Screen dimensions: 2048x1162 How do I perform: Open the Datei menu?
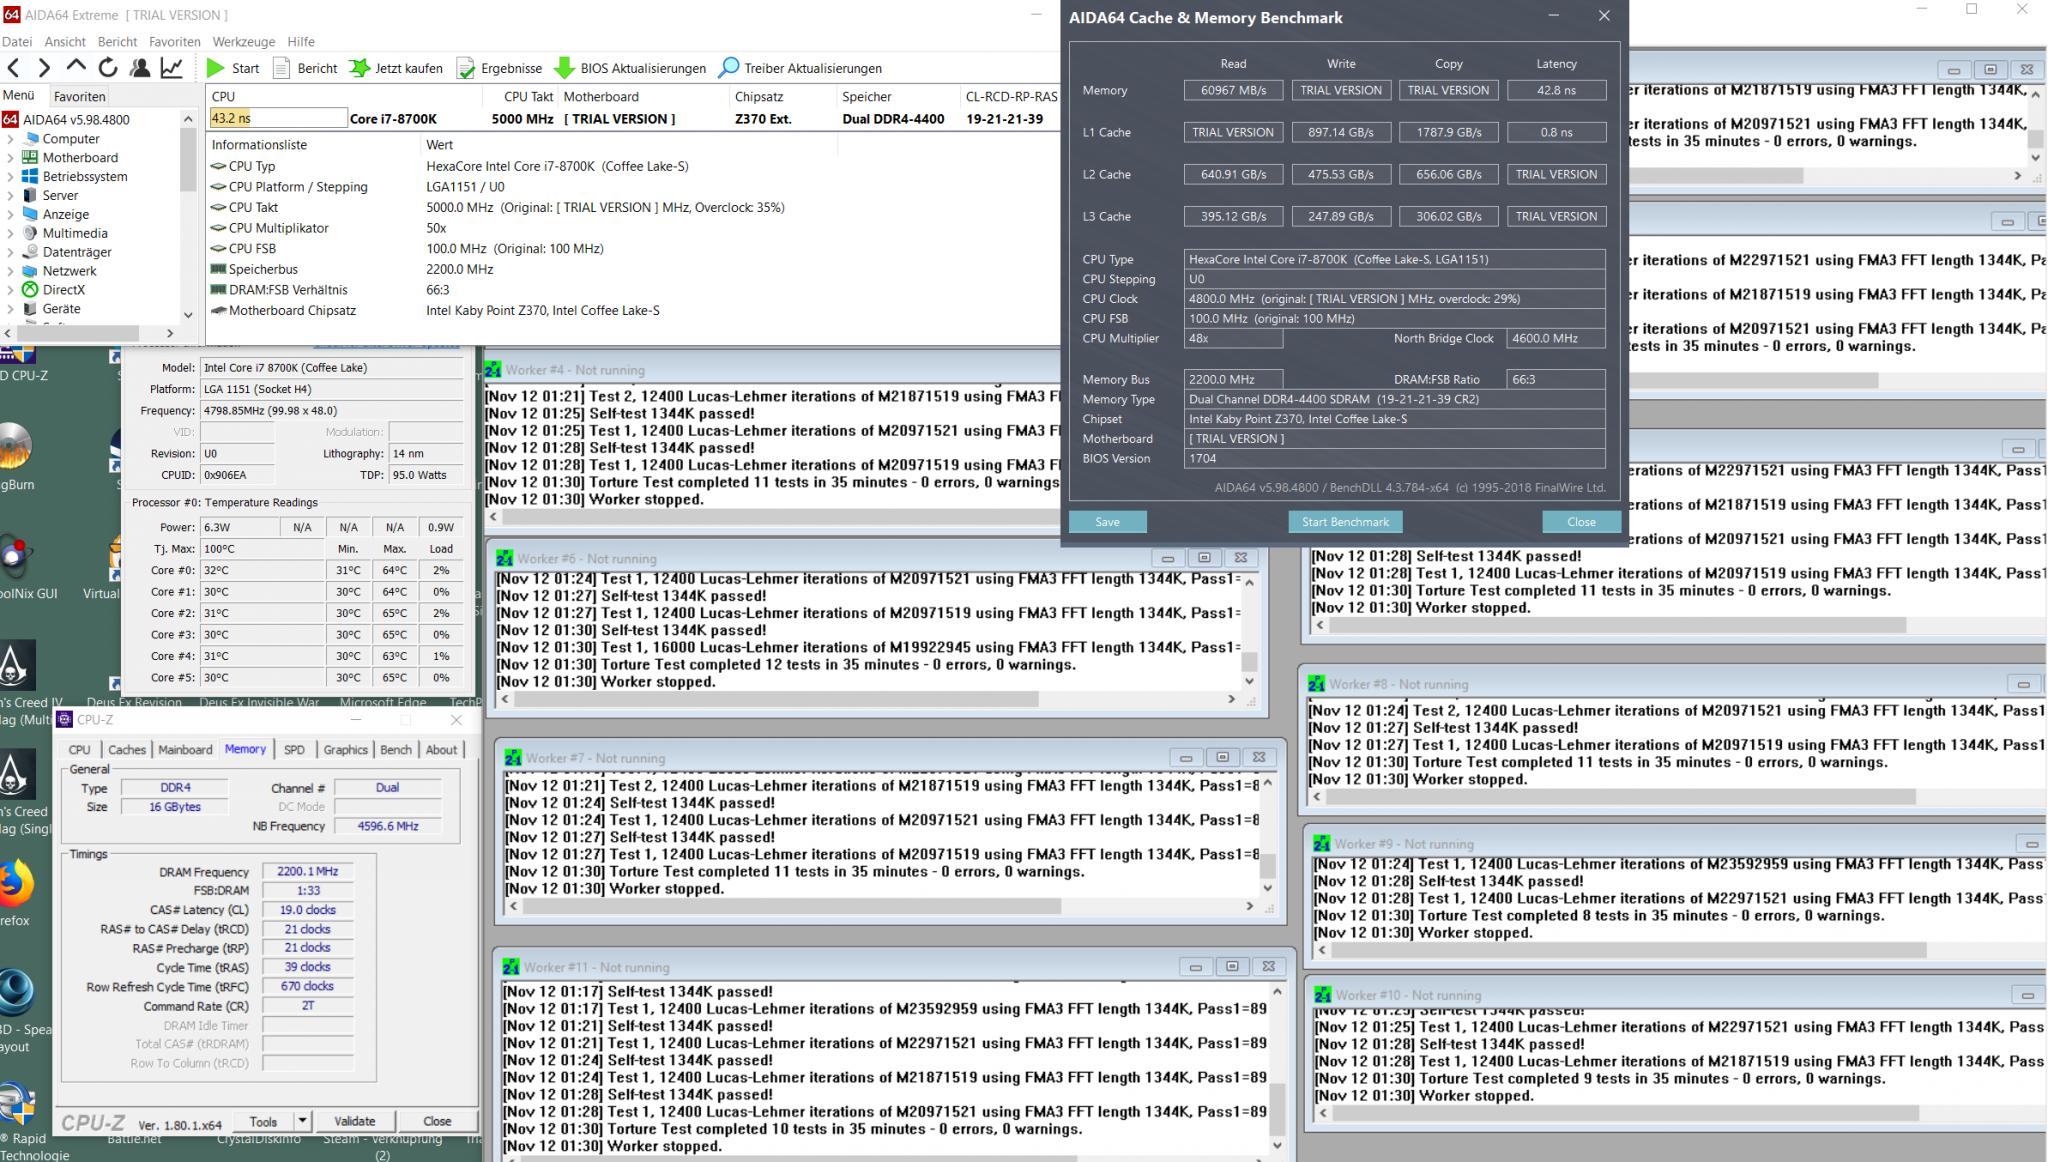pos(17,42)
